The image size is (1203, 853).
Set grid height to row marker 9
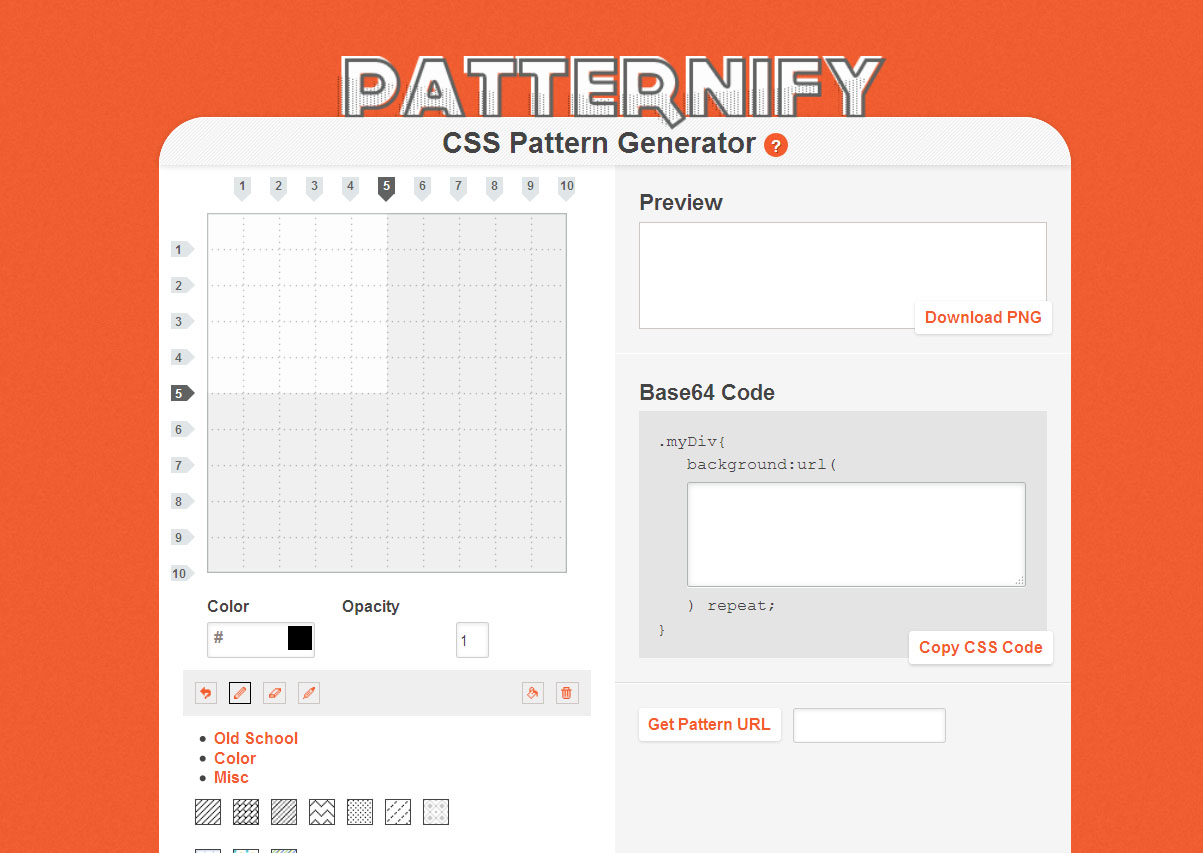[x=182, y=537]
